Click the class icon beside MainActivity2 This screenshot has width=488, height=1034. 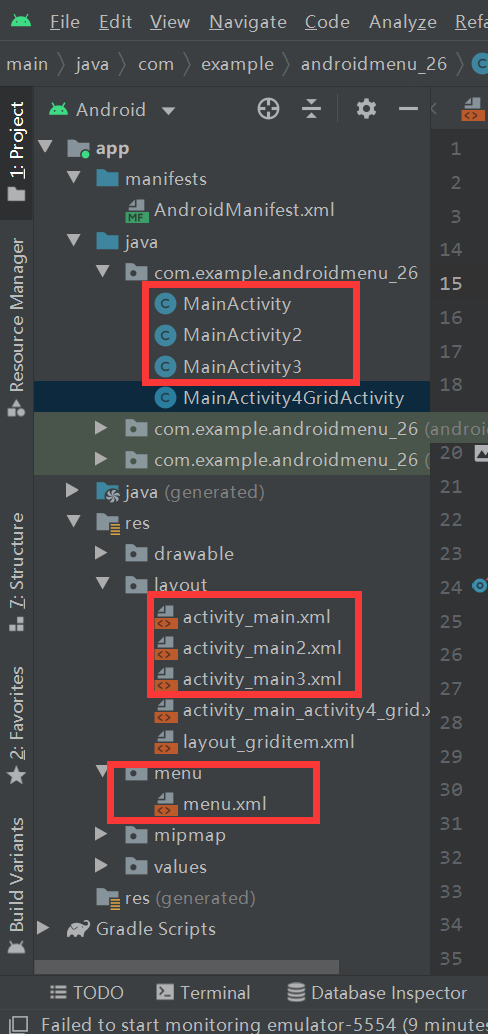click(x=165, y=335)
